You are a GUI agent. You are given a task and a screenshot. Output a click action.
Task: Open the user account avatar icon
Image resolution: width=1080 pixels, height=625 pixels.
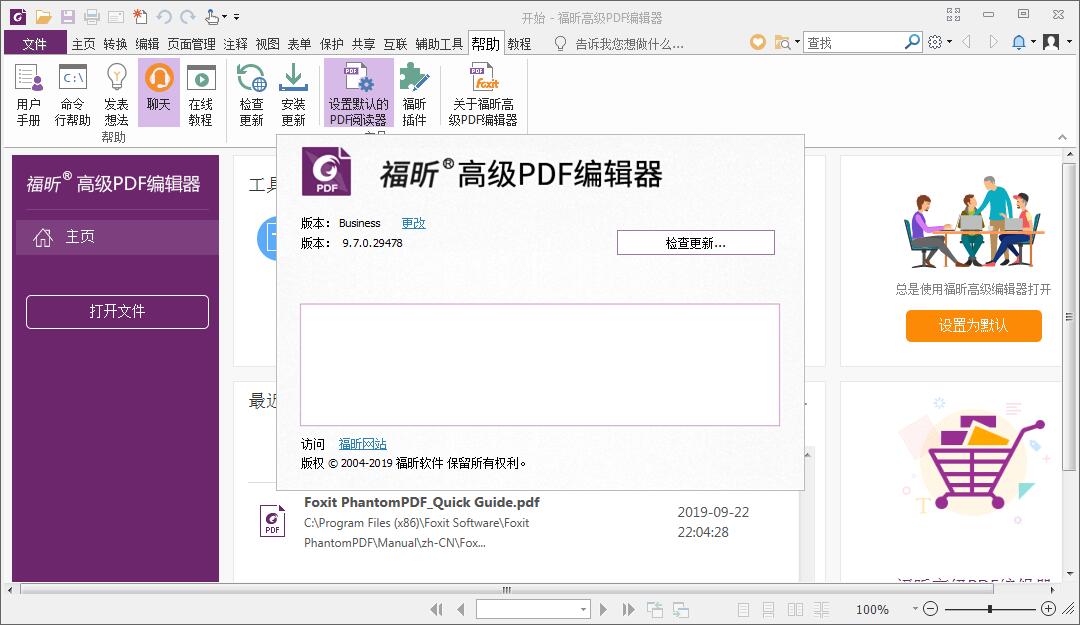(x=1051, y=42)
